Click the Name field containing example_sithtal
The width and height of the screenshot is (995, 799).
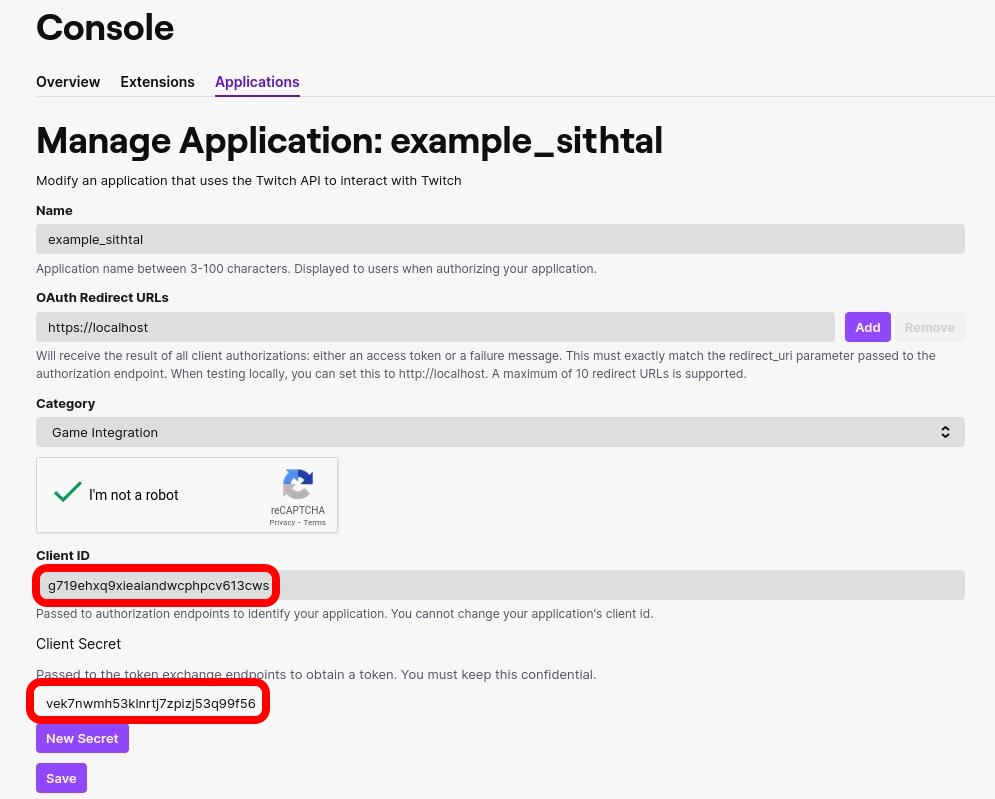coord(500,239)
